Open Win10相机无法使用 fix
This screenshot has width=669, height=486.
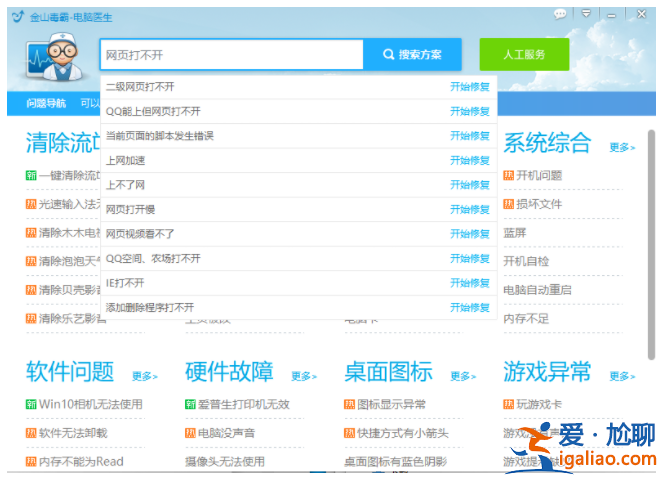tap(90, 405)
